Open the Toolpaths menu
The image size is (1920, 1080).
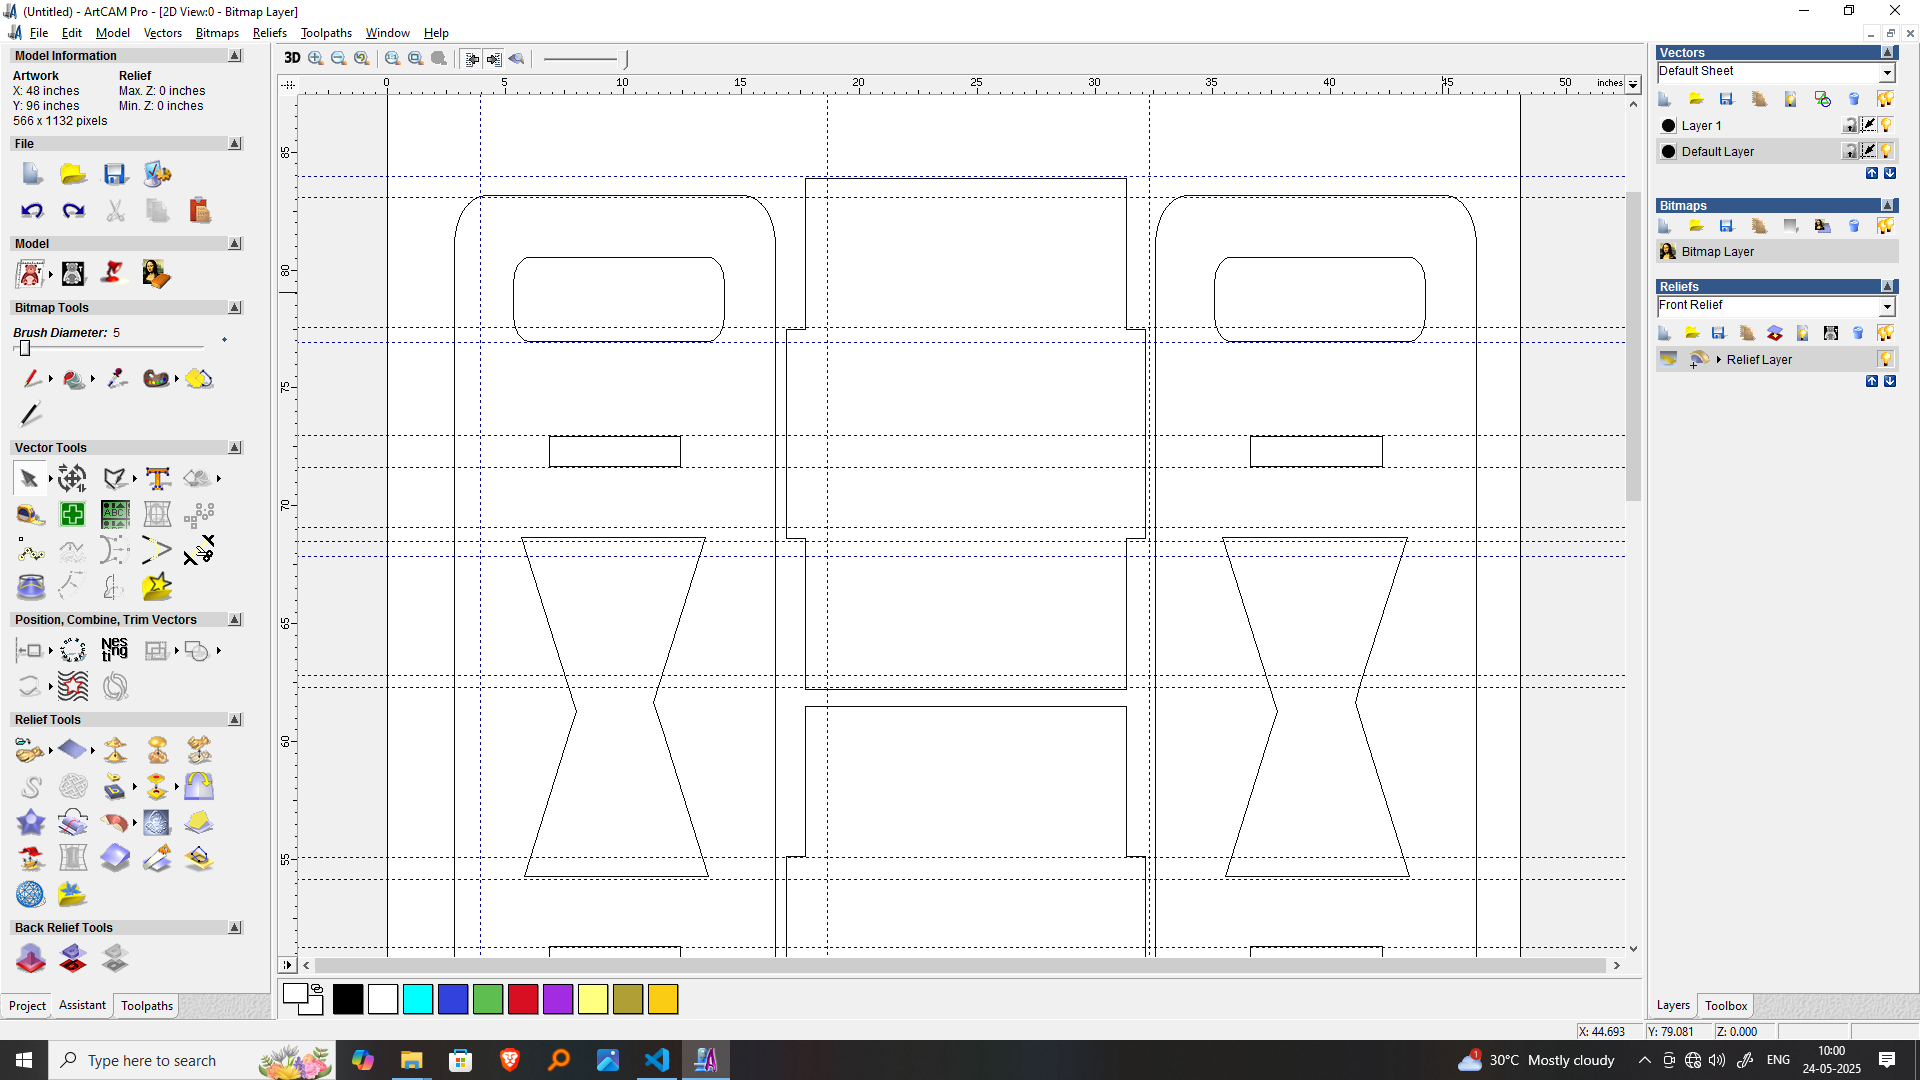click(x=326, y=33)
